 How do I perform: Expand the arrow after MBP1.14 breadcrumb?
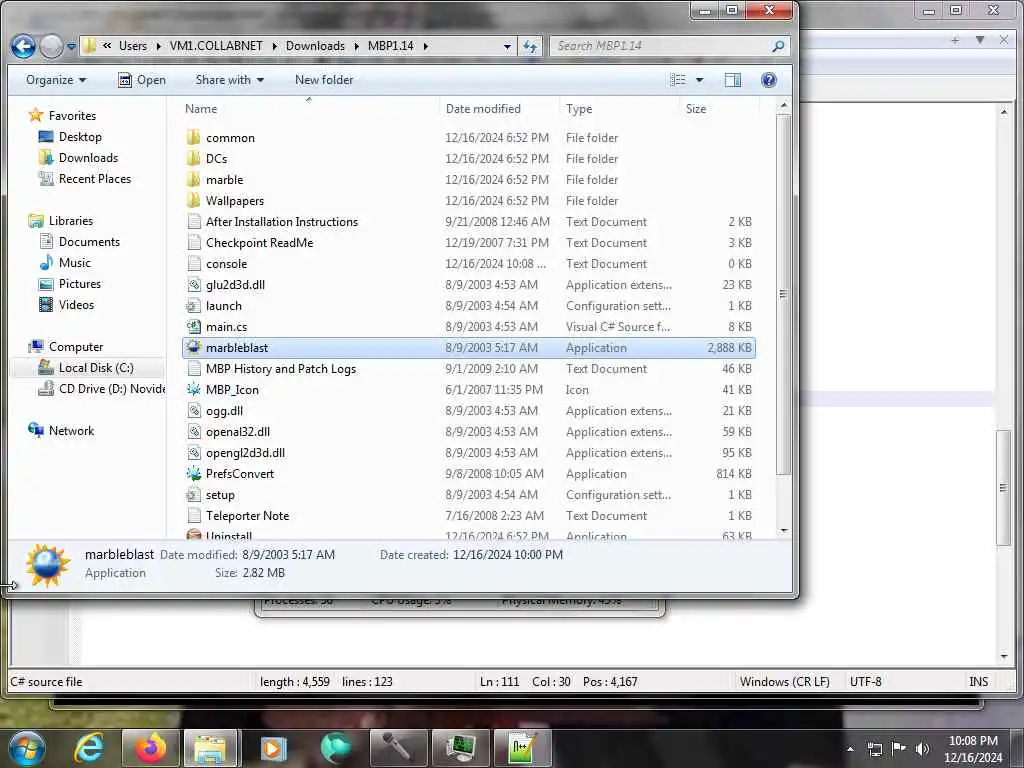[x=426, y=46]
